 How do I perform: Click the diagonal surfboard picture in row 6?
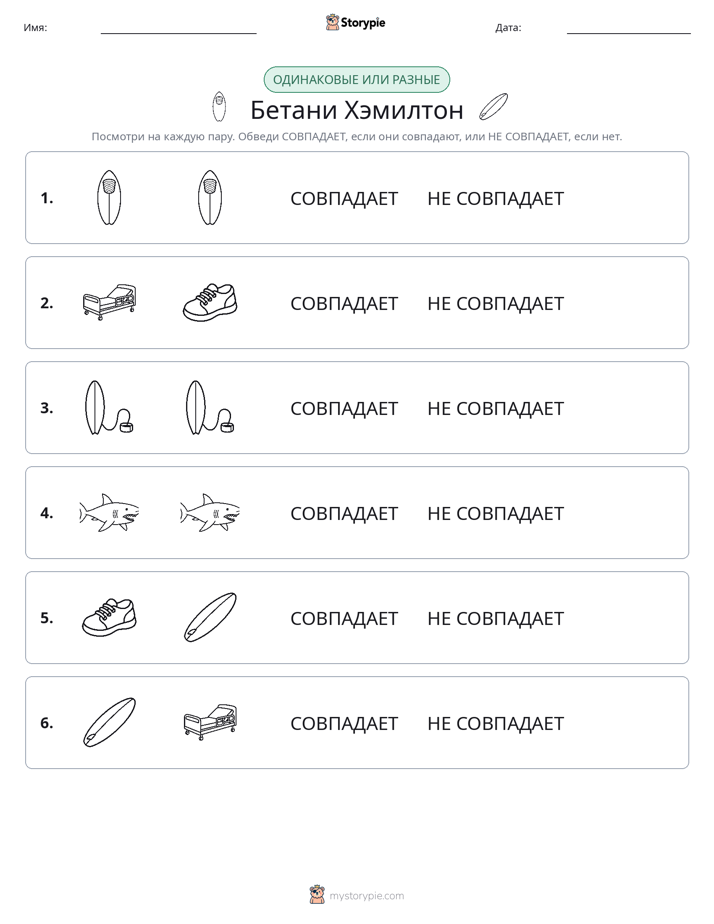[109, 722]
